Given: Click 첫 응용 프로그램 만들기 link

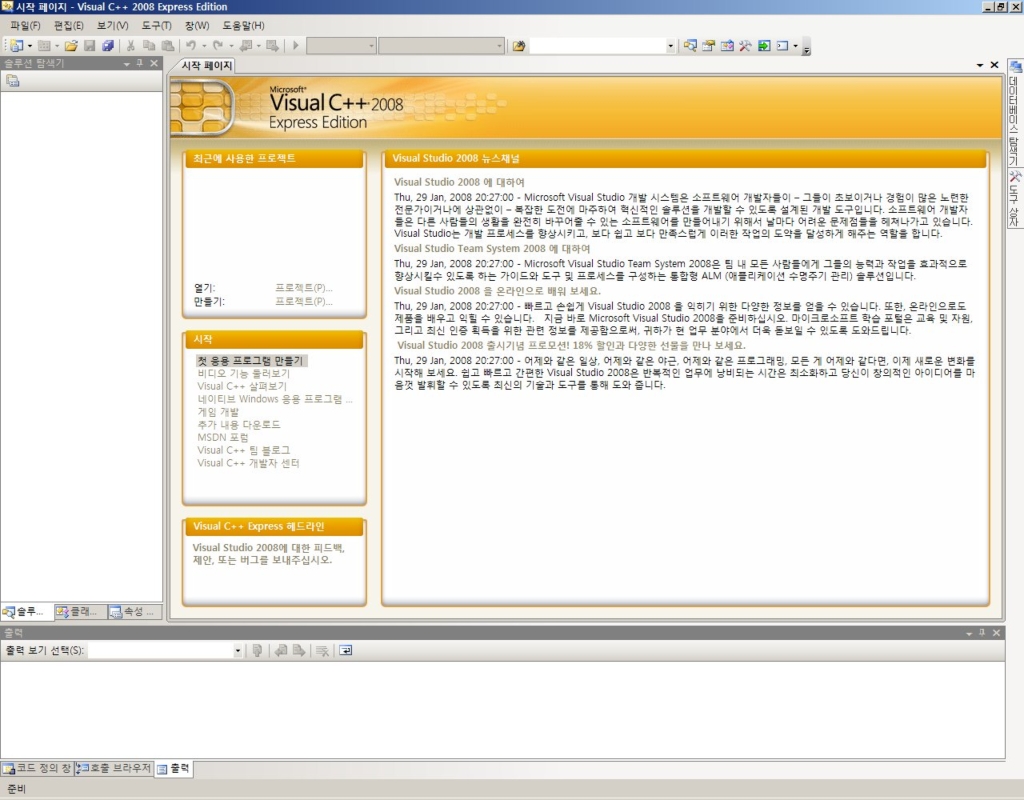Looking at the screenshot, I should coord(250,360).
